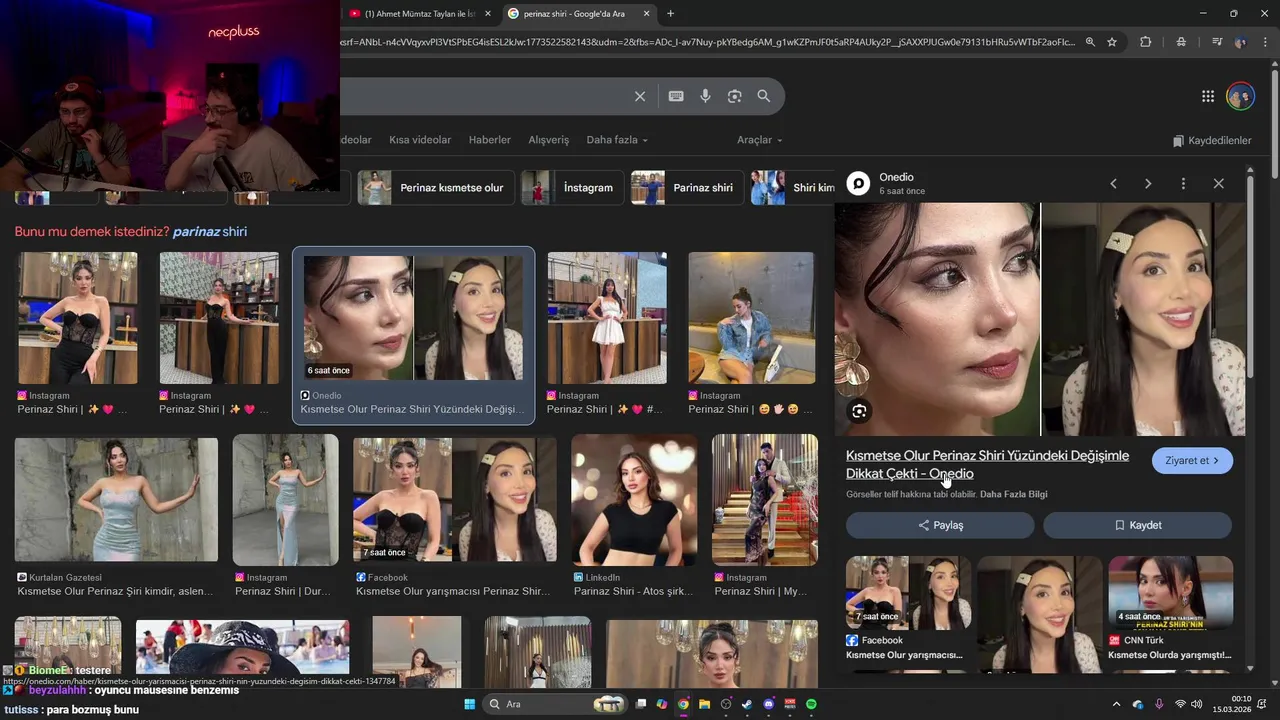Open preview panel three-dot options

(x=1183, y=184)
